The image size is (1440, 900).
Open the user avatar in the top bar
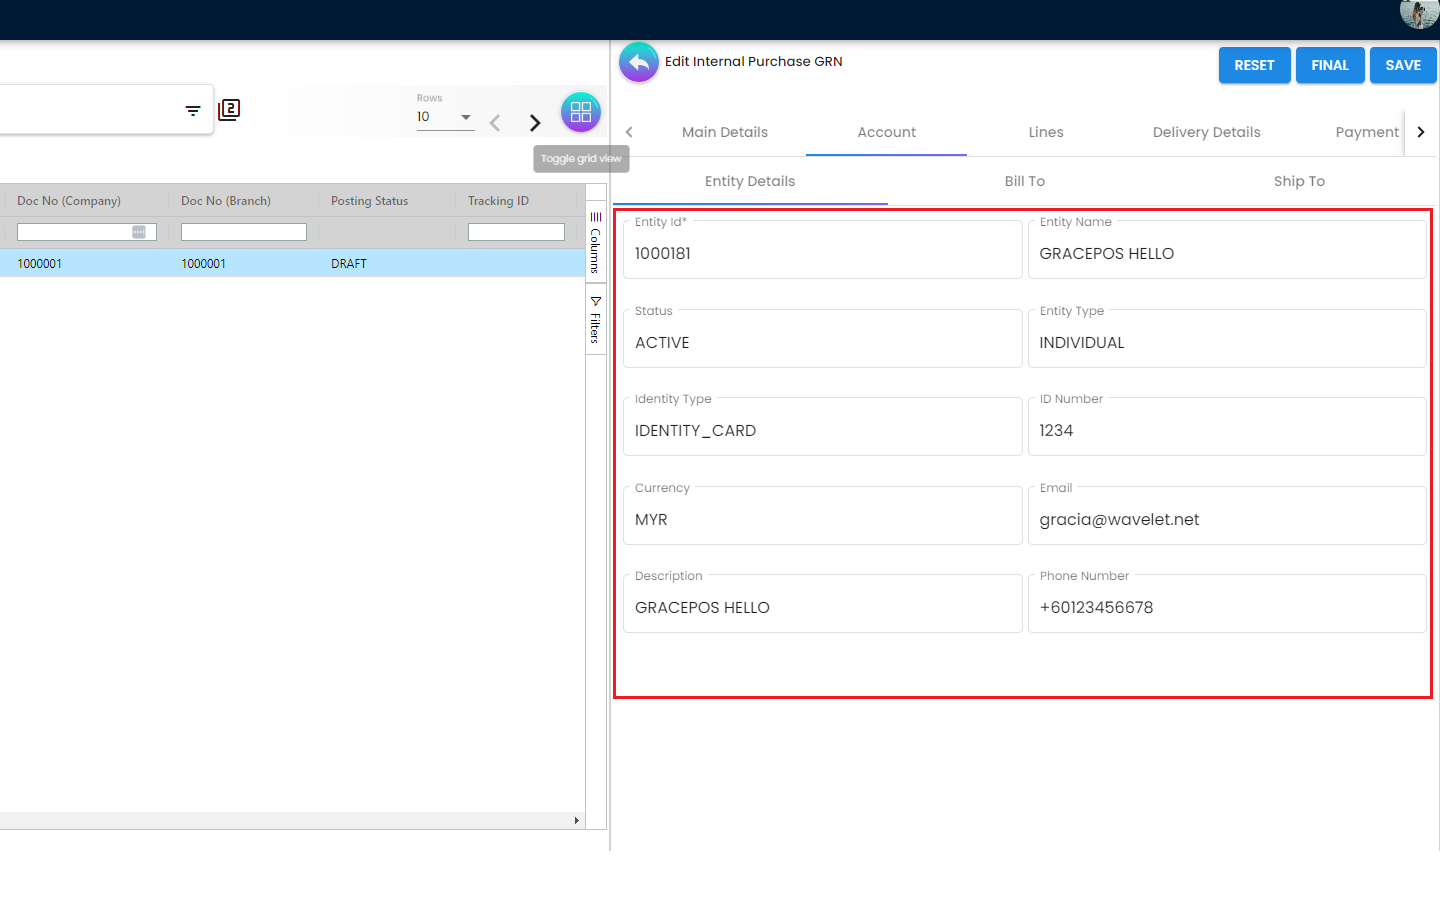tap(1418, 14)
